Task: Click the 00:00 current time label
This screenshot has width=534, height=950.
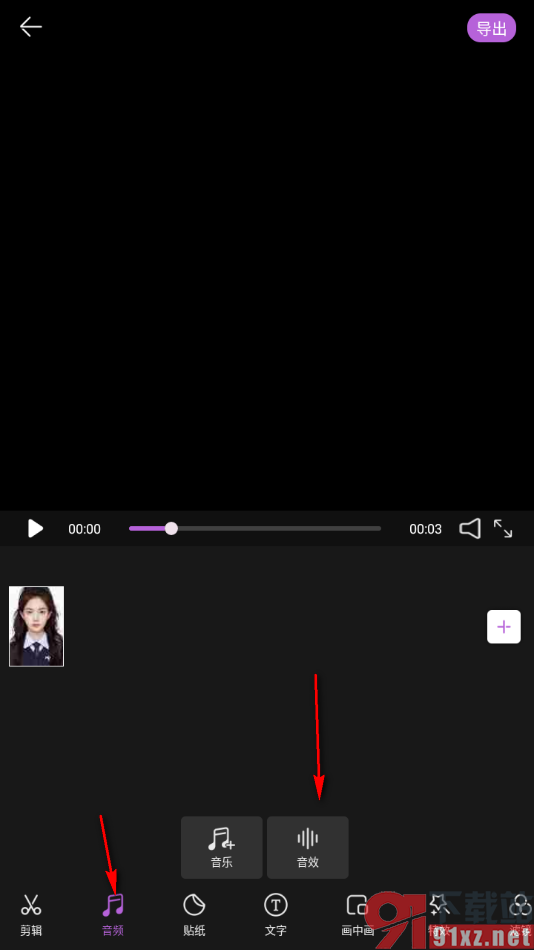Action: click(x=84, y=529)
